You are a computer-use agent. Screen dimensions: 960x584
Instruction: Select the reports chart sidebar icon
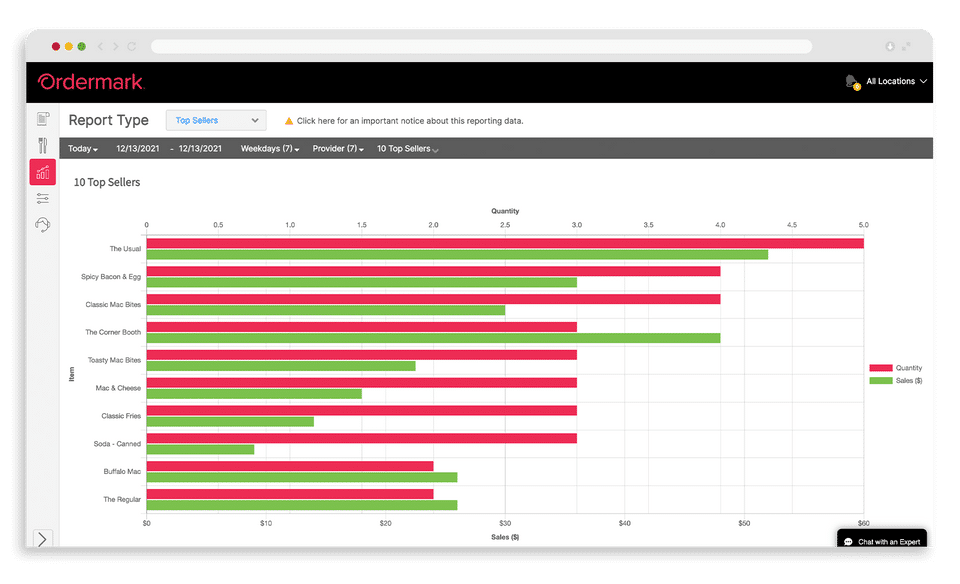click(43, 172)
